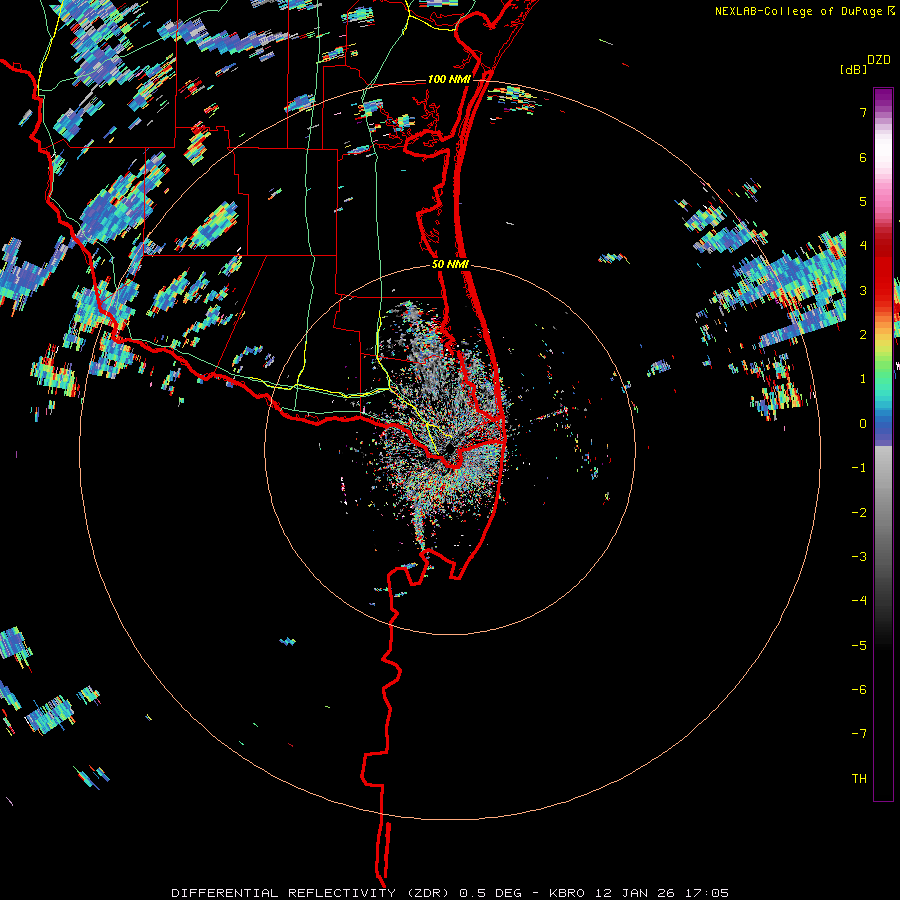
Task: Click the -2 value on color scale
Action: 859,513
